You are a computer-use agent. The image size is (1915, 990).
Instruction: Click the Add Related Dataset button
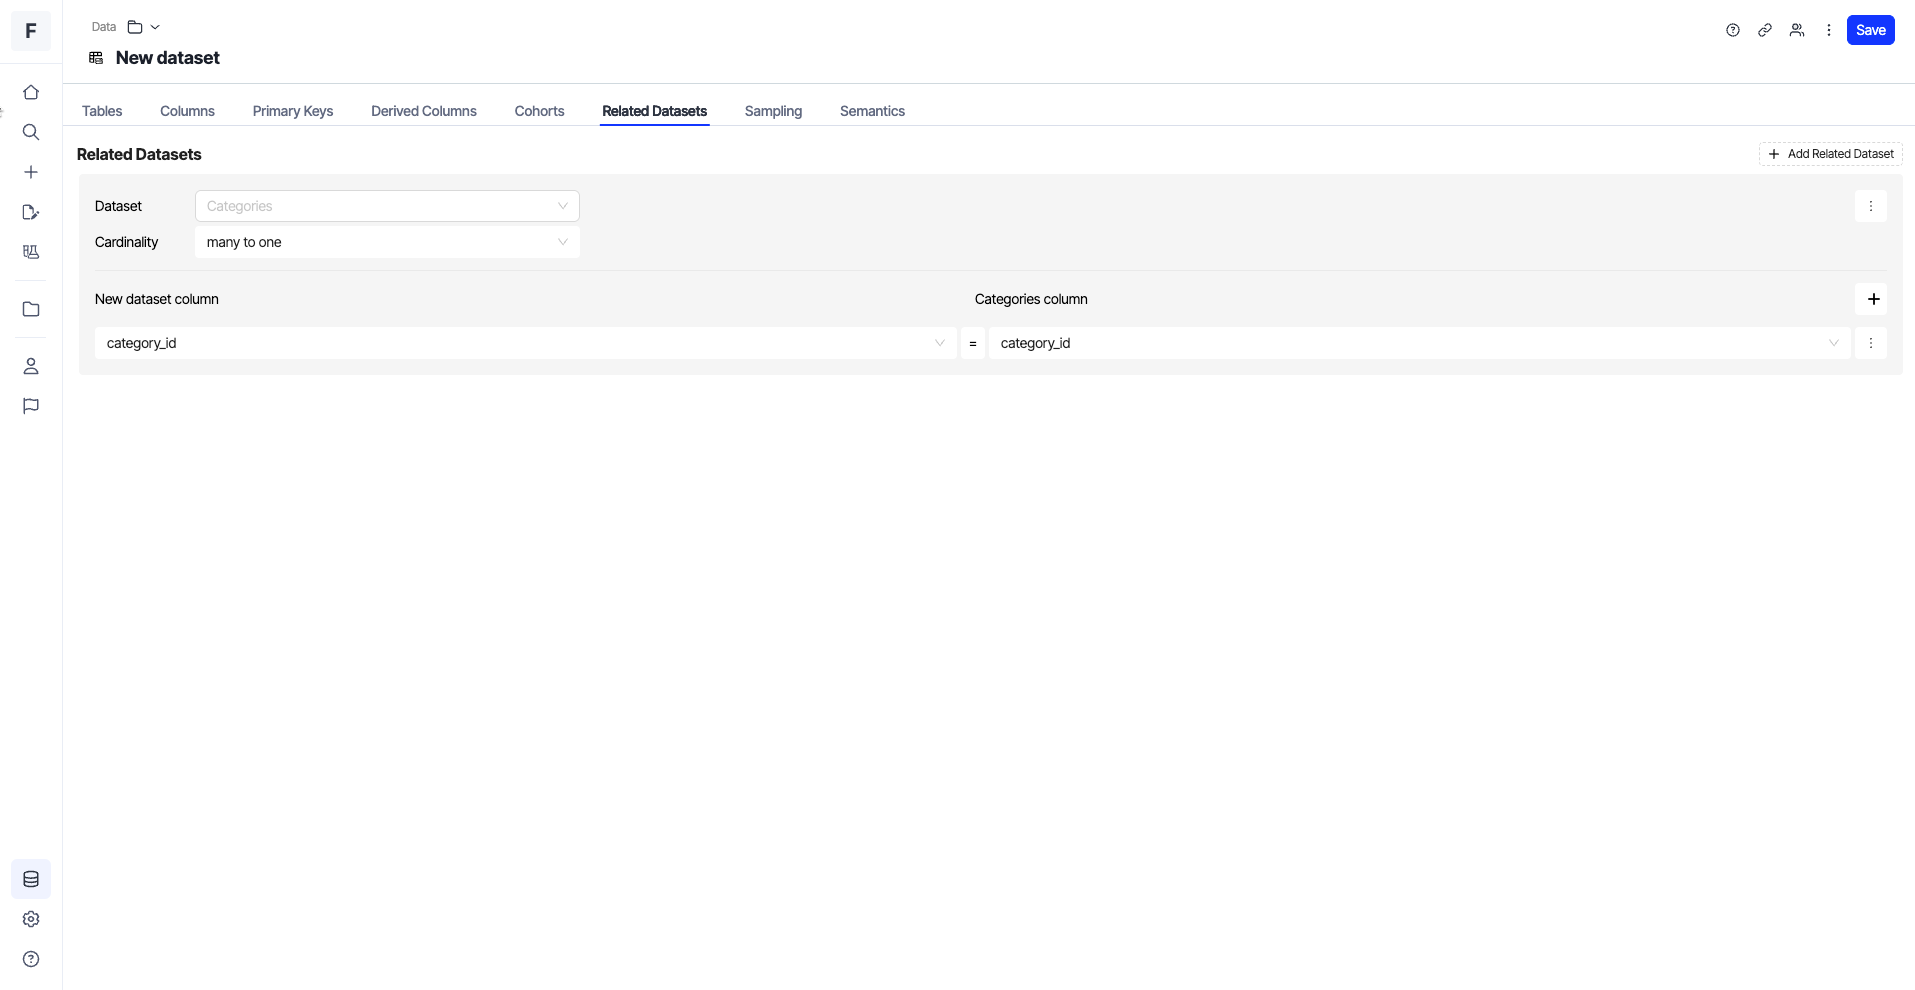coord(1830,154)
